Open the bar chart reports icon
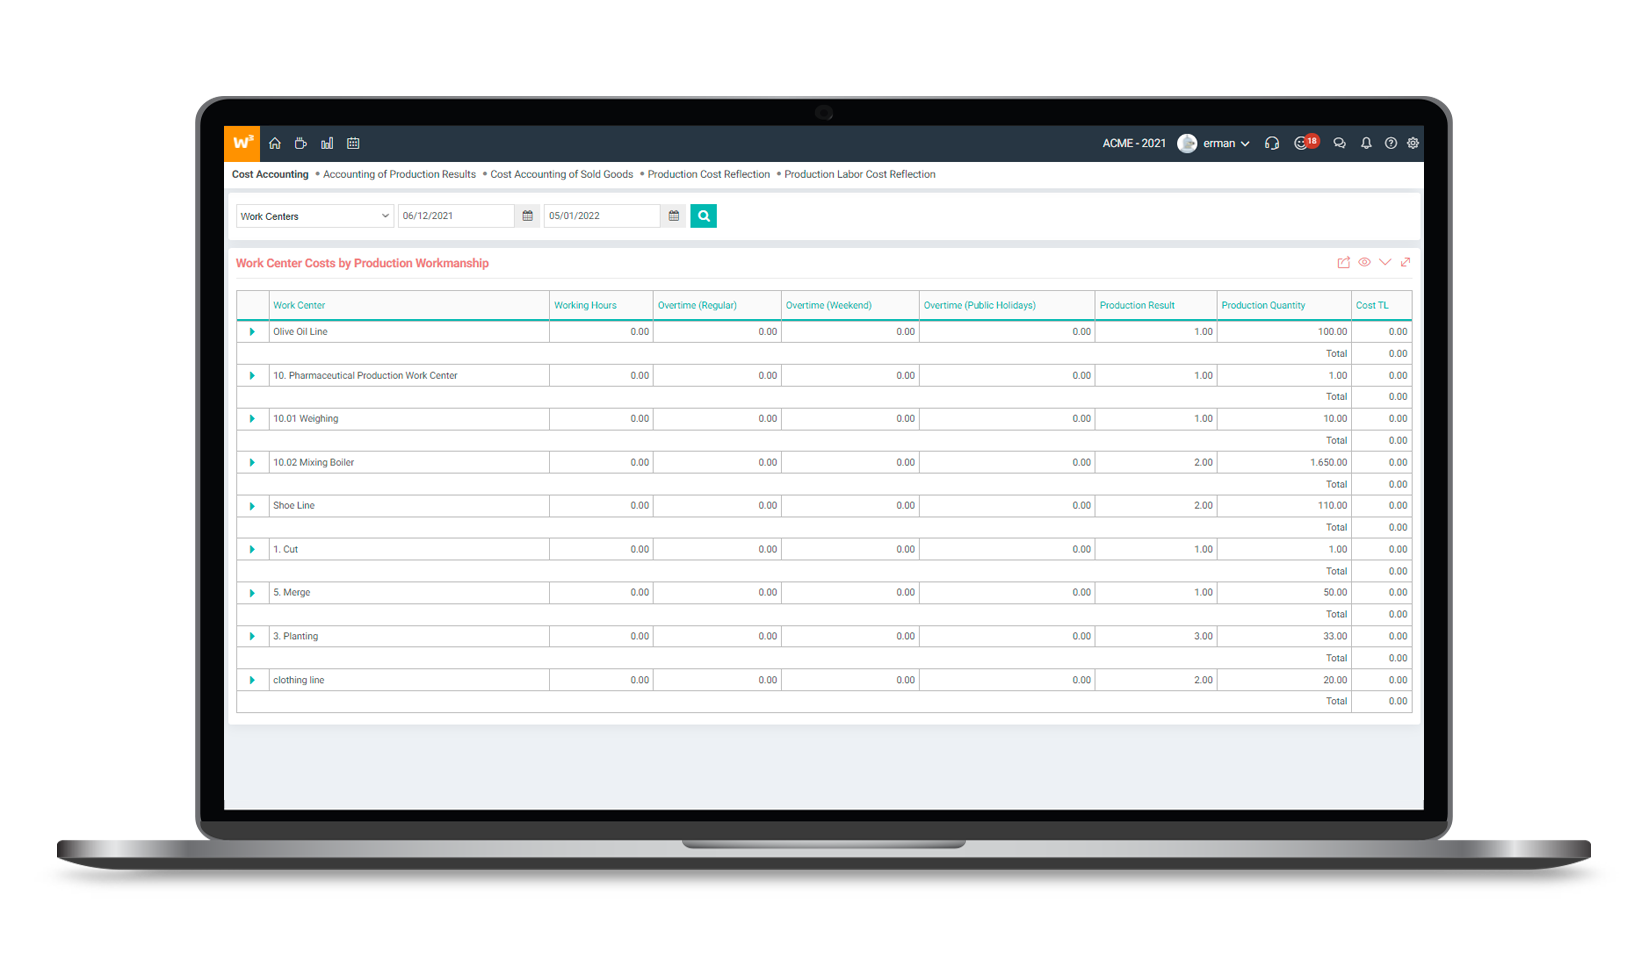1649x953 pixels. (327, 143)
